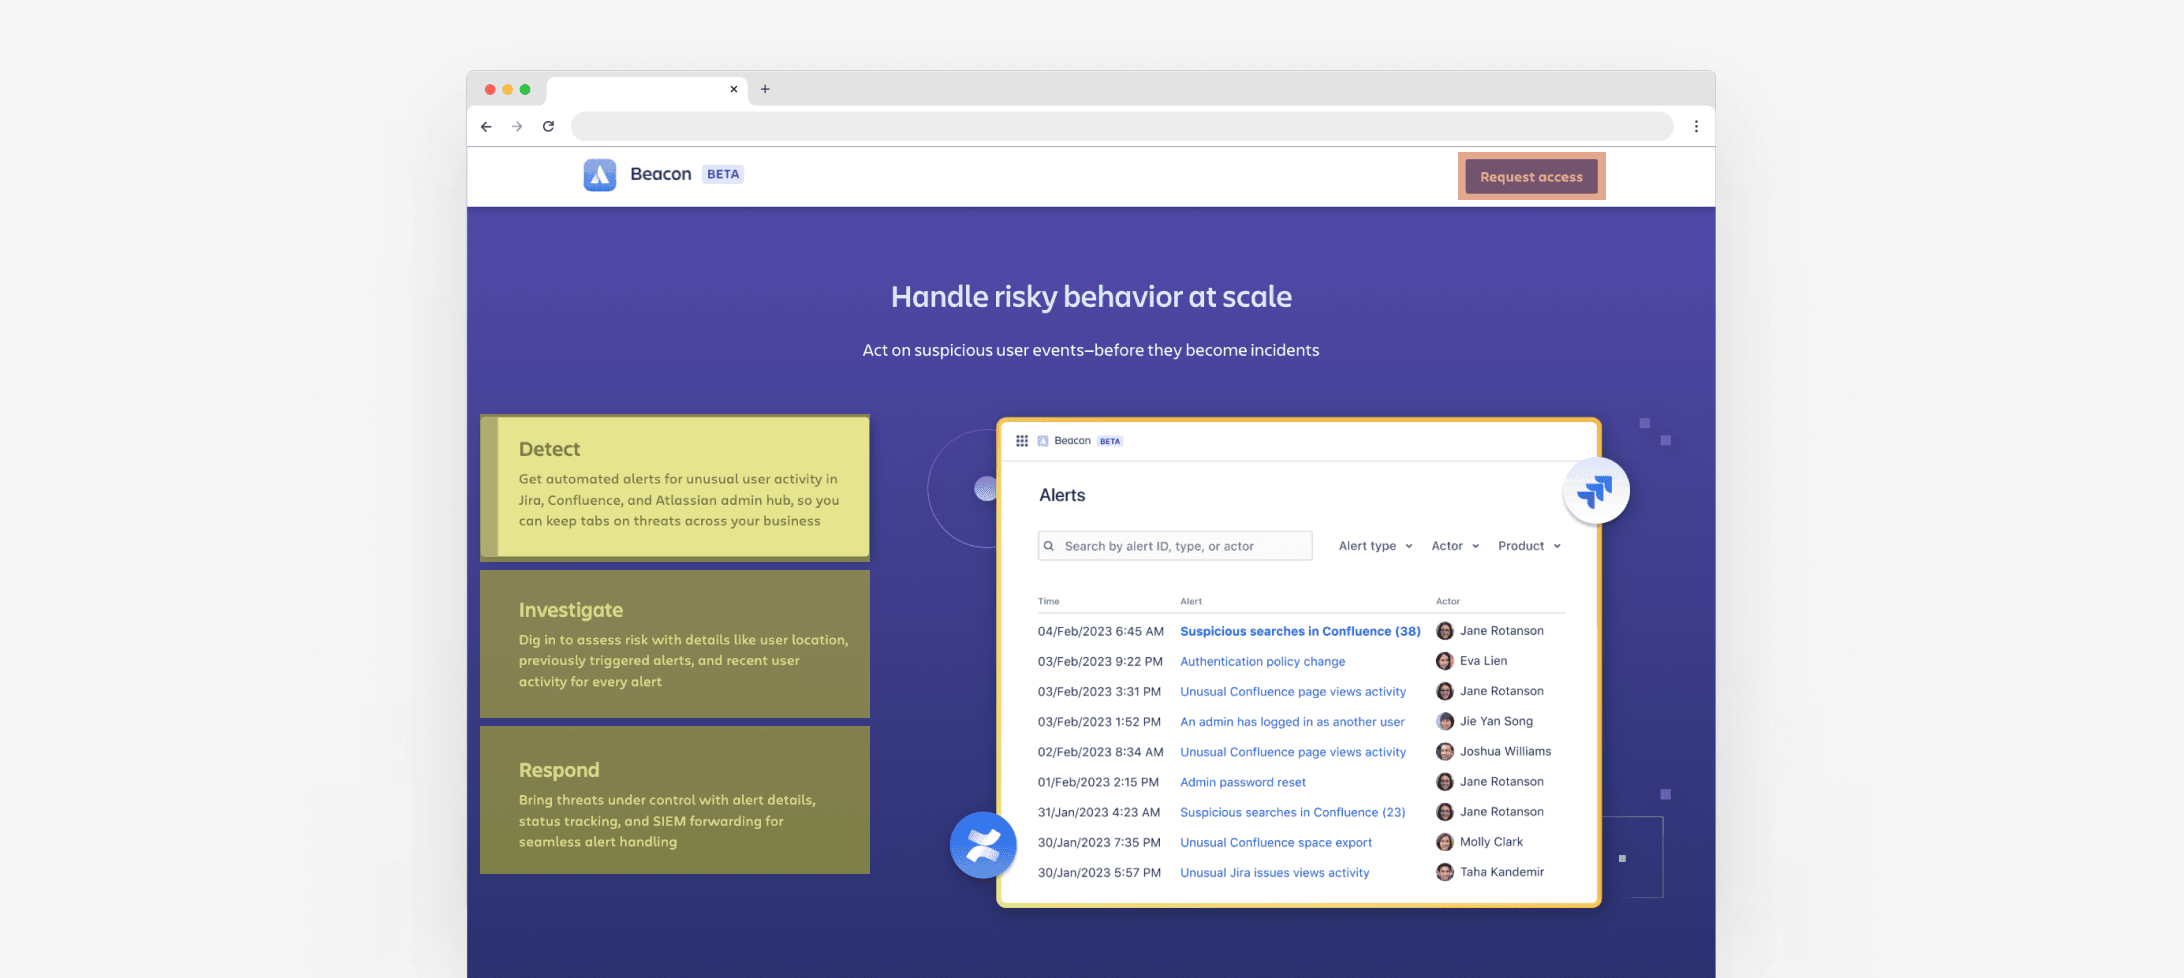
Task: Click the browser forward arrow
Action: (517, 126)
